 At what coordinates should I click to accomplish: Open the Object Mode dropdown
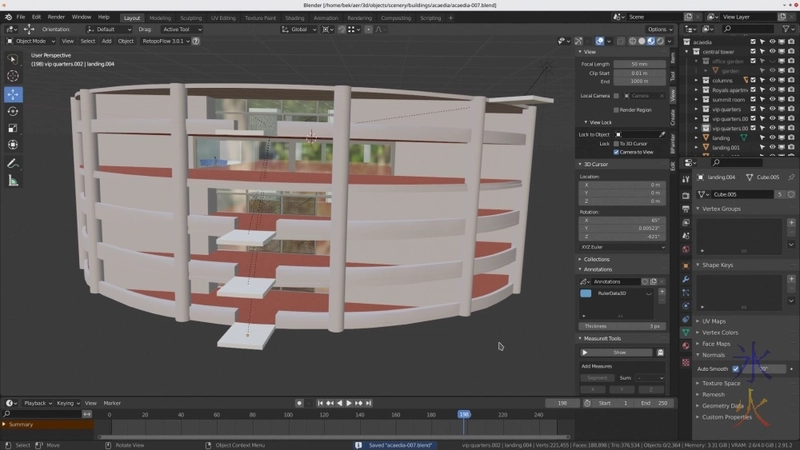pos(29,41)
